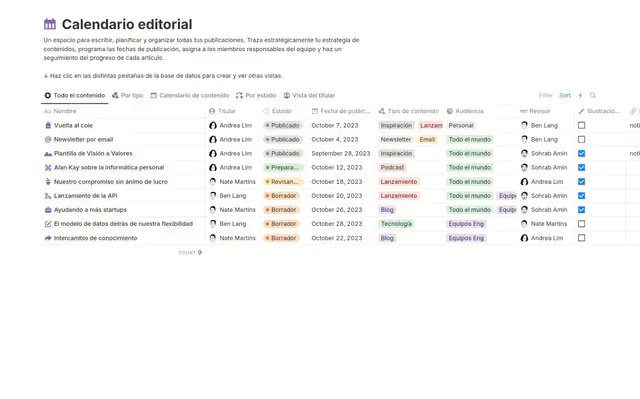Screen dimensions: 640x399
Task: Click the Nuestro compromiso row icon
Action: click(x=48, y=182)
